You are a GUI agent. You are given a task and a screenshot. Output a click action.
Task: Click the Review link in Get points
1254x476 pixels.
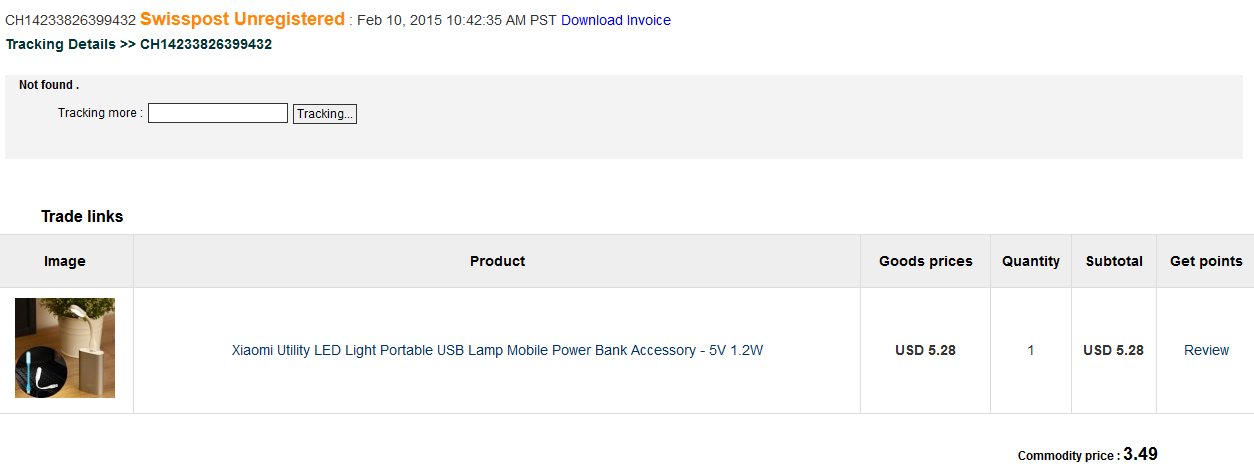click(1206, 350)
